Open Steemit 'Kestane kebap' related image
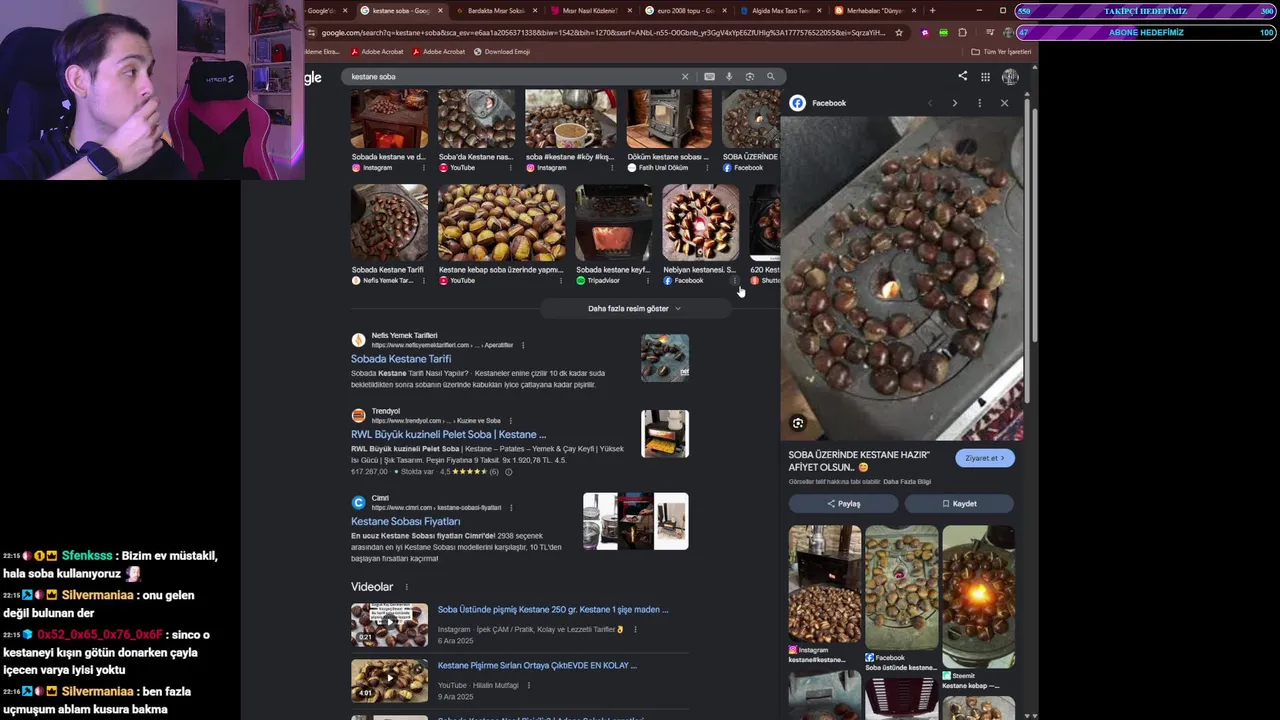Viewport: 1280px width, 720px height. click(978, 596)
